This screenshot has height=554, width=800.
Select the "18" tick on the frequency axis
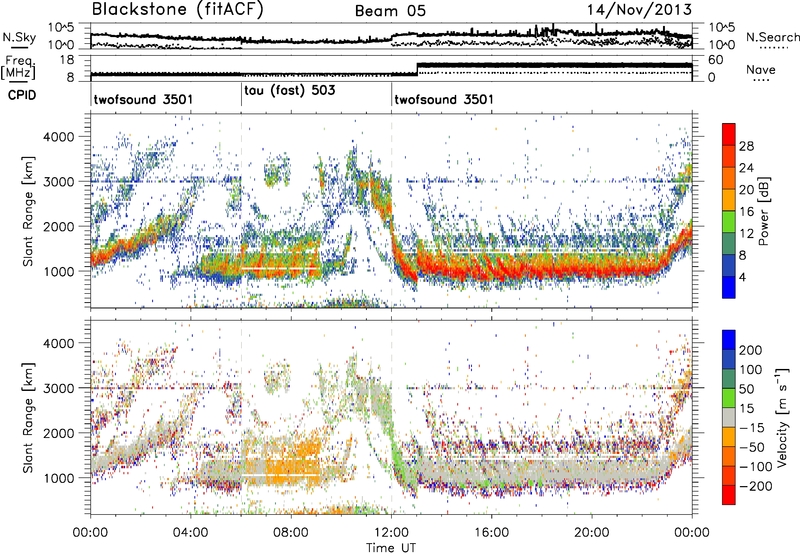[x=67, y=60]
